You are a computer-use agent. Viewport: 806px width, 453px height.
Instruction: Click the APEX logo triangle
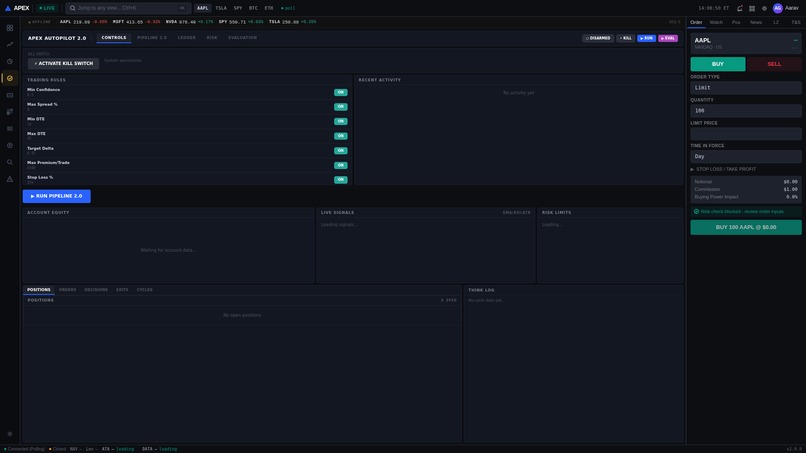8,8
